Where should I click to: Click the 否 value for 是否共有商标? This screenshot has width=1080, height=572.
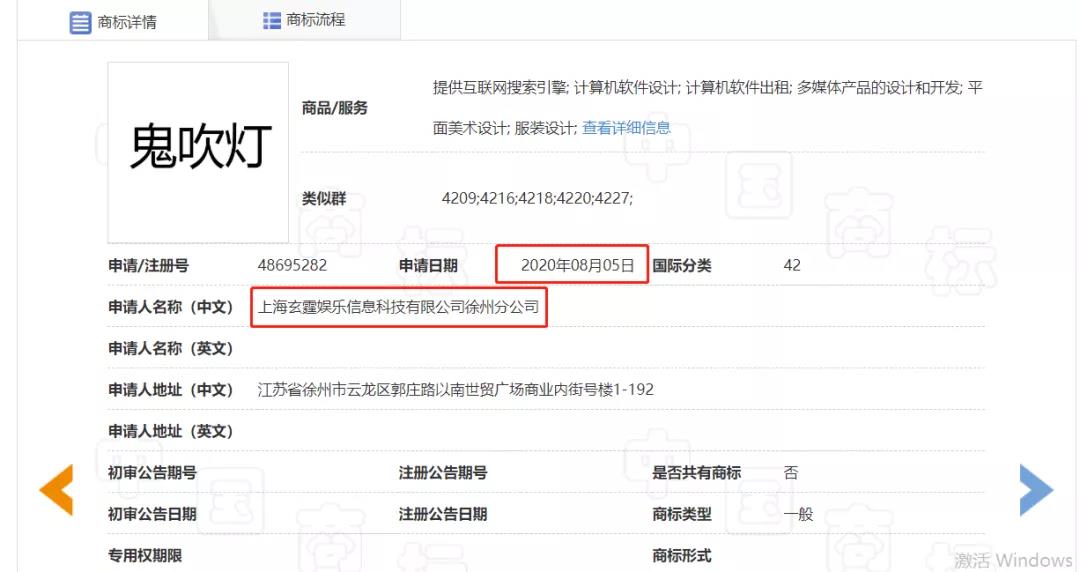point(791,472)
